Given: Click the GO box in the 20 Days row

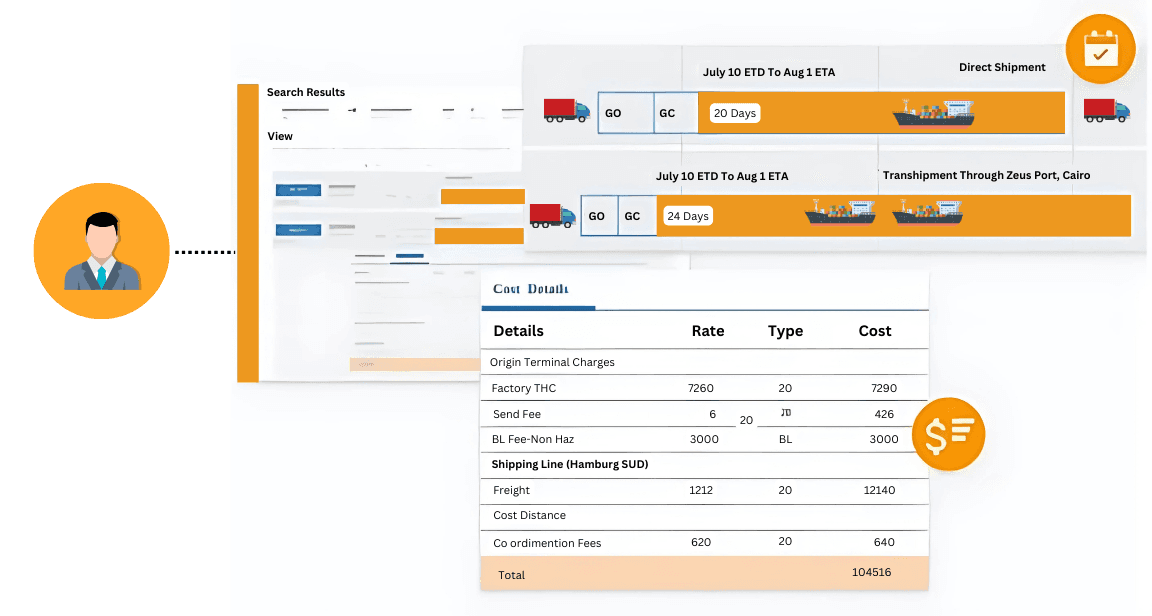Looking at the screenshot, I should (614, 113).
